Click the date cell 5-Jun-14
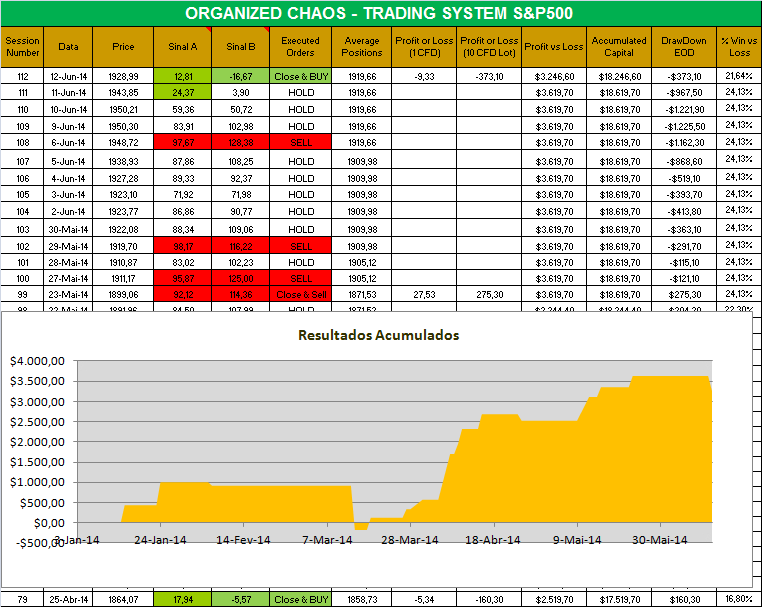Viewport: 762px width, 607px height. point(68,161)
